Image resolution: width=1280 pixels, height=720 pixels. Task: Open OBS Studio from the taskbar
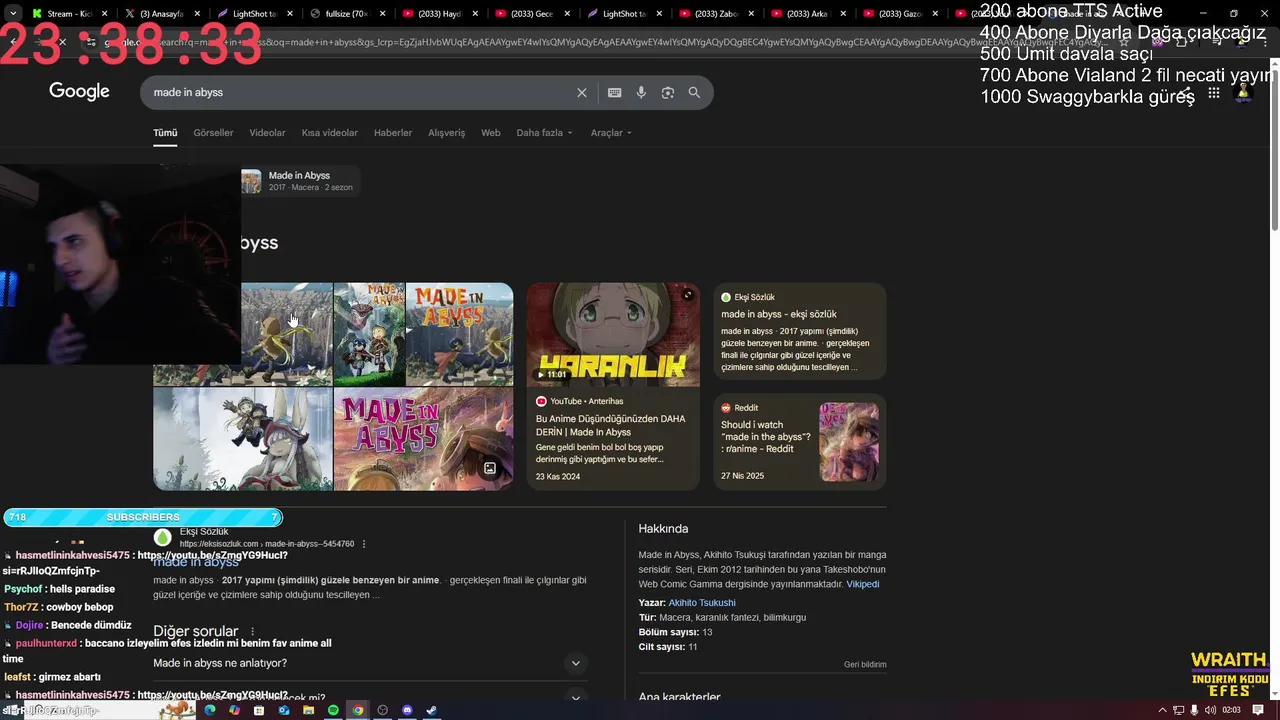pyautogui.click(x=382, y=710)
